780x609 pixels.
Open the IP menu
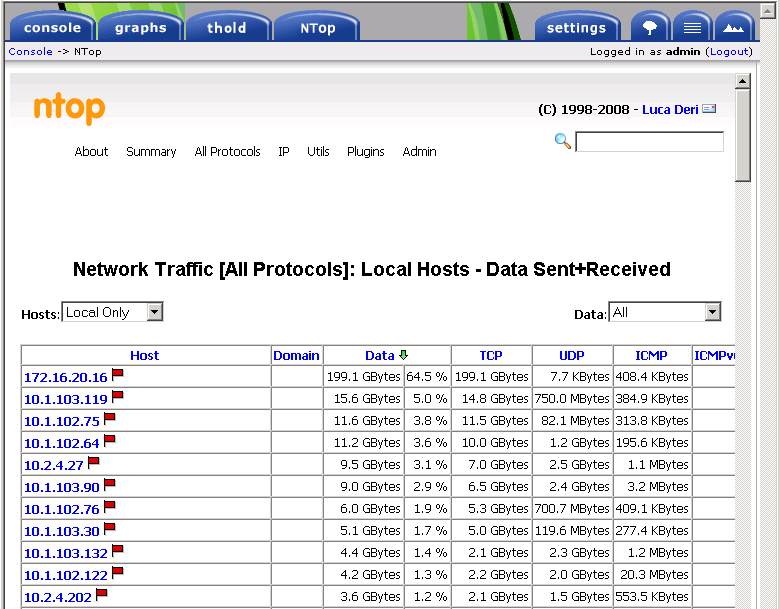click(284, 151)
